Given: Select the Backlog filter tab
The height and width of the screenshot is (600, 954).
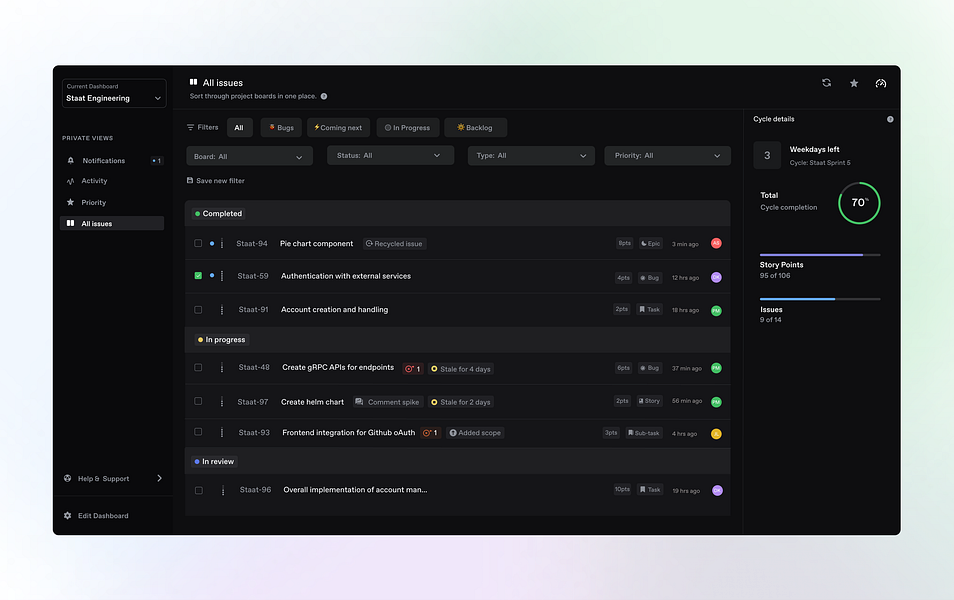Looking at the screenshot, I should (475, 128).
